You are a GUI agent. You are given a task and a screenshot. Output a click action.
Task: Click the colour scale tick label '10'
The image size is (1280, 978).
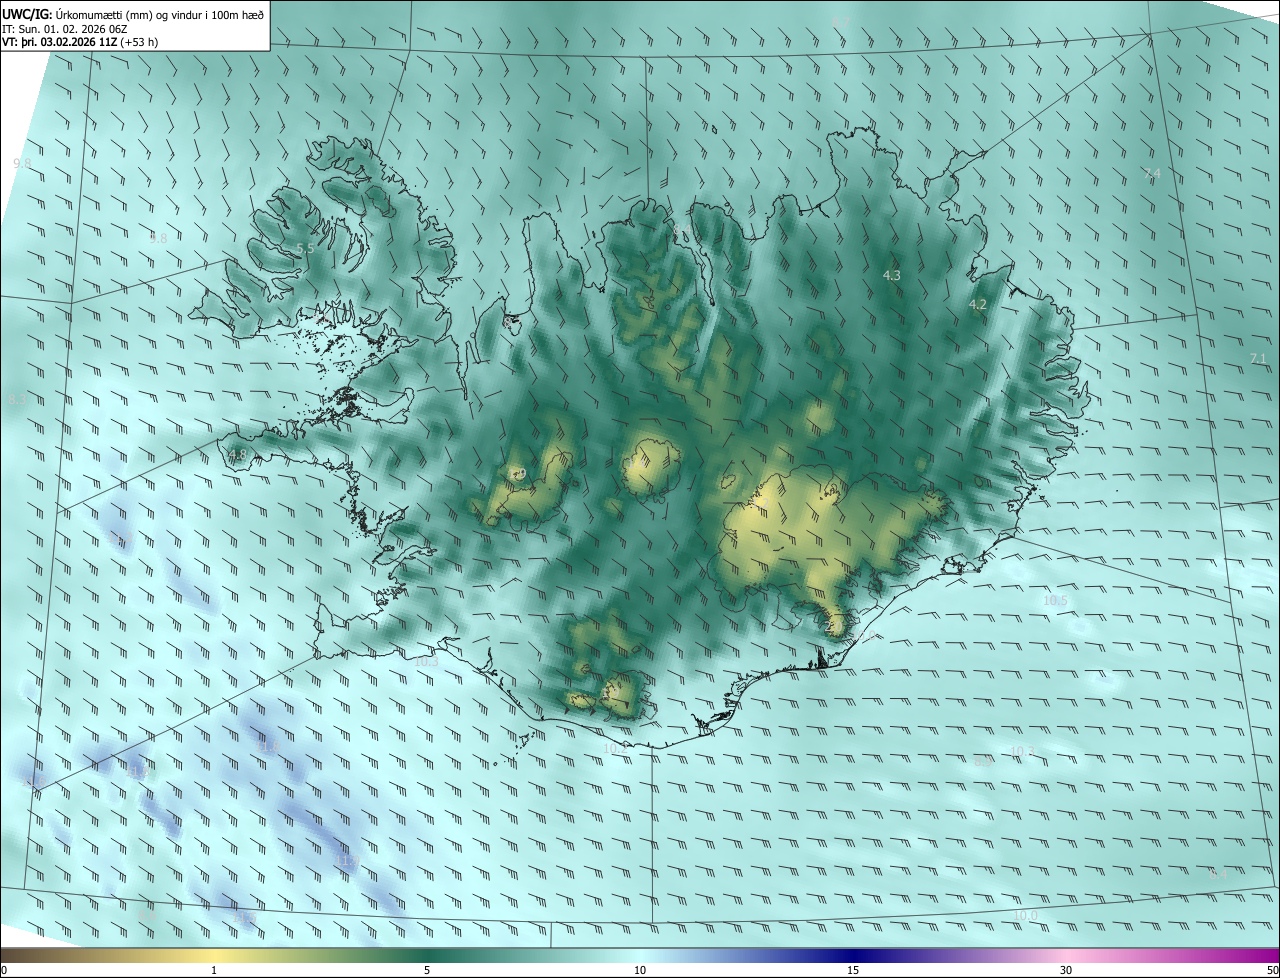[x=640, y=970]
